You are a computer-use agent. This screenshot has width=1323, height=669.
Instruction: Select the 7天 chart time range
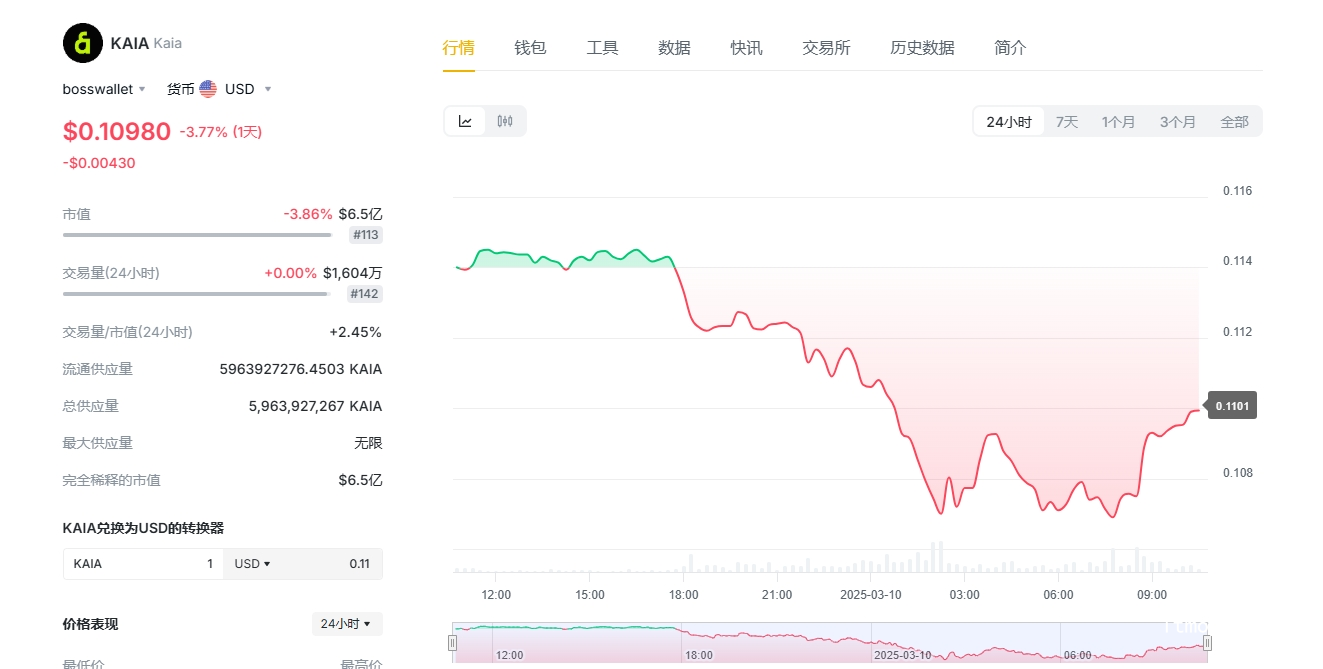point(1067,122)
